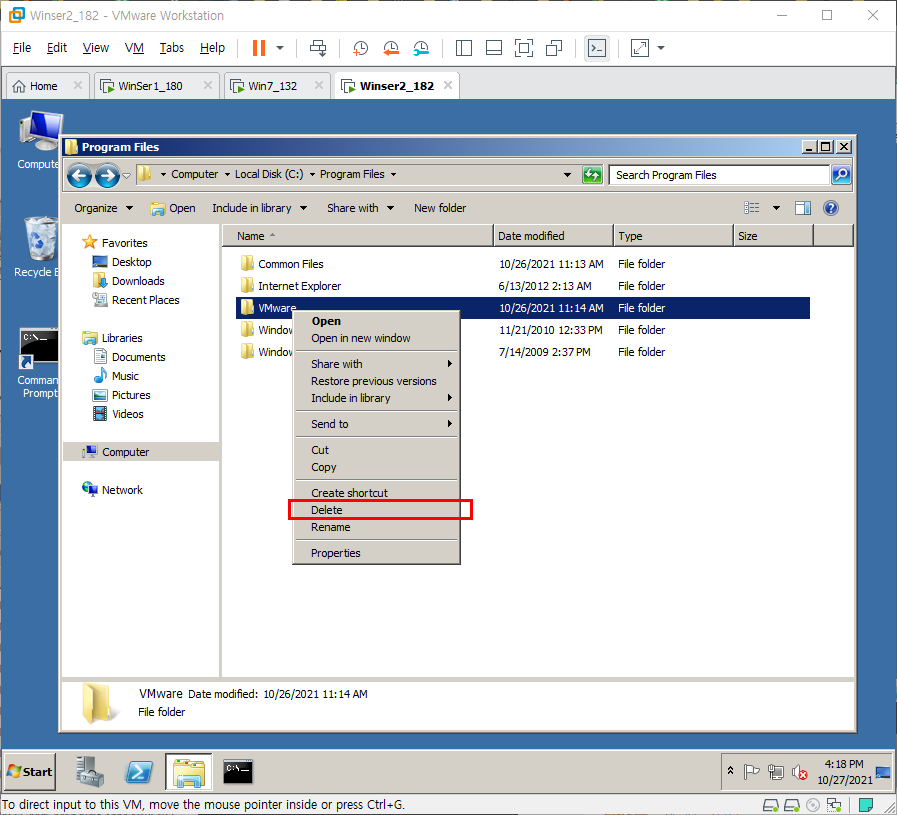Toggle the thumbnail bar view icon
The width and height of the screenshot is (897, 815).
[494, 48]
